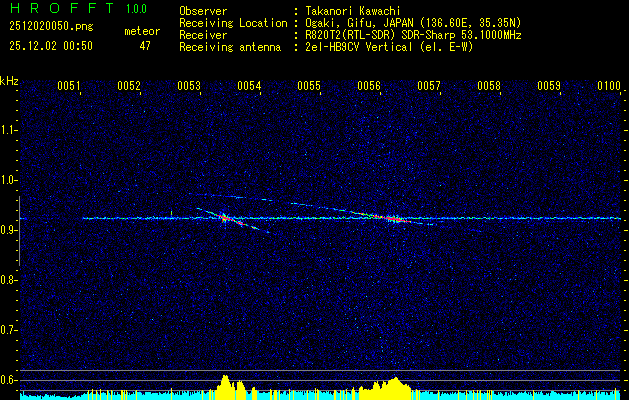This screenshot has width=629, height=400.
Task: Click the 0056 time marker
Action: point(369,86)
